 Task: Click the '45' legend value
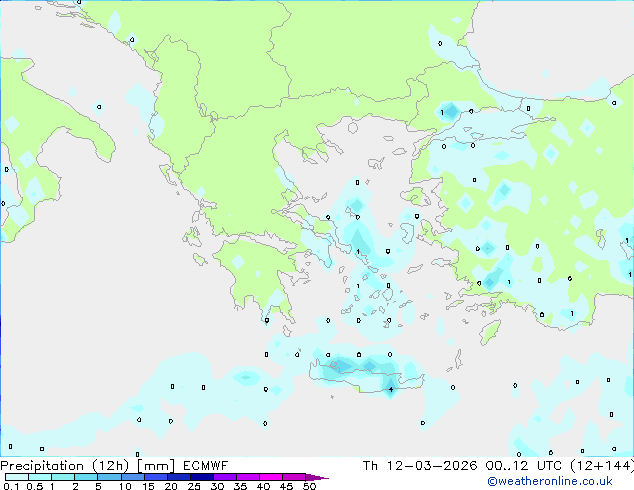click(286, 486)
